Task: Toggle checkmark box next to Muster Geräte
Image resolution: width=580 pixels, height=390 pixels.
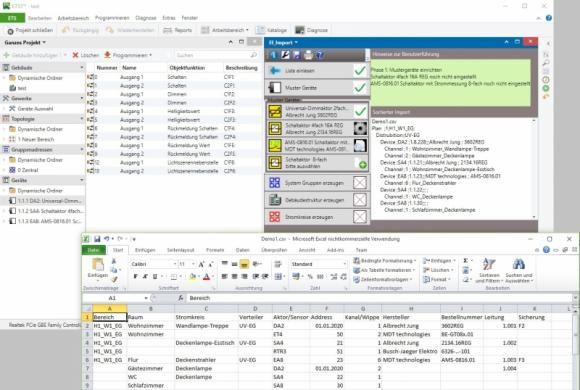Action: (x=360, y=88)
